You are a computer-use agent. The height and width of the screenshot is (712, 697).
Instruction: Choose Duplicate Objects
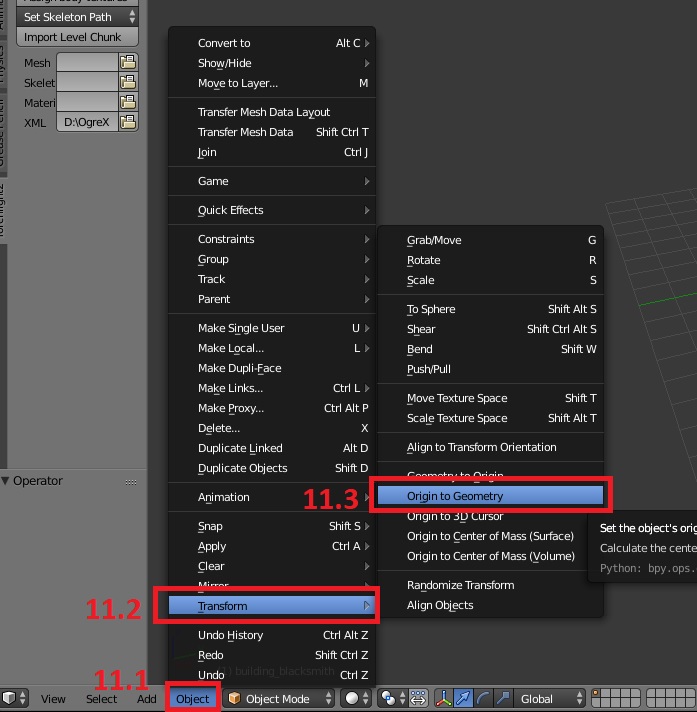coord(272,468)
